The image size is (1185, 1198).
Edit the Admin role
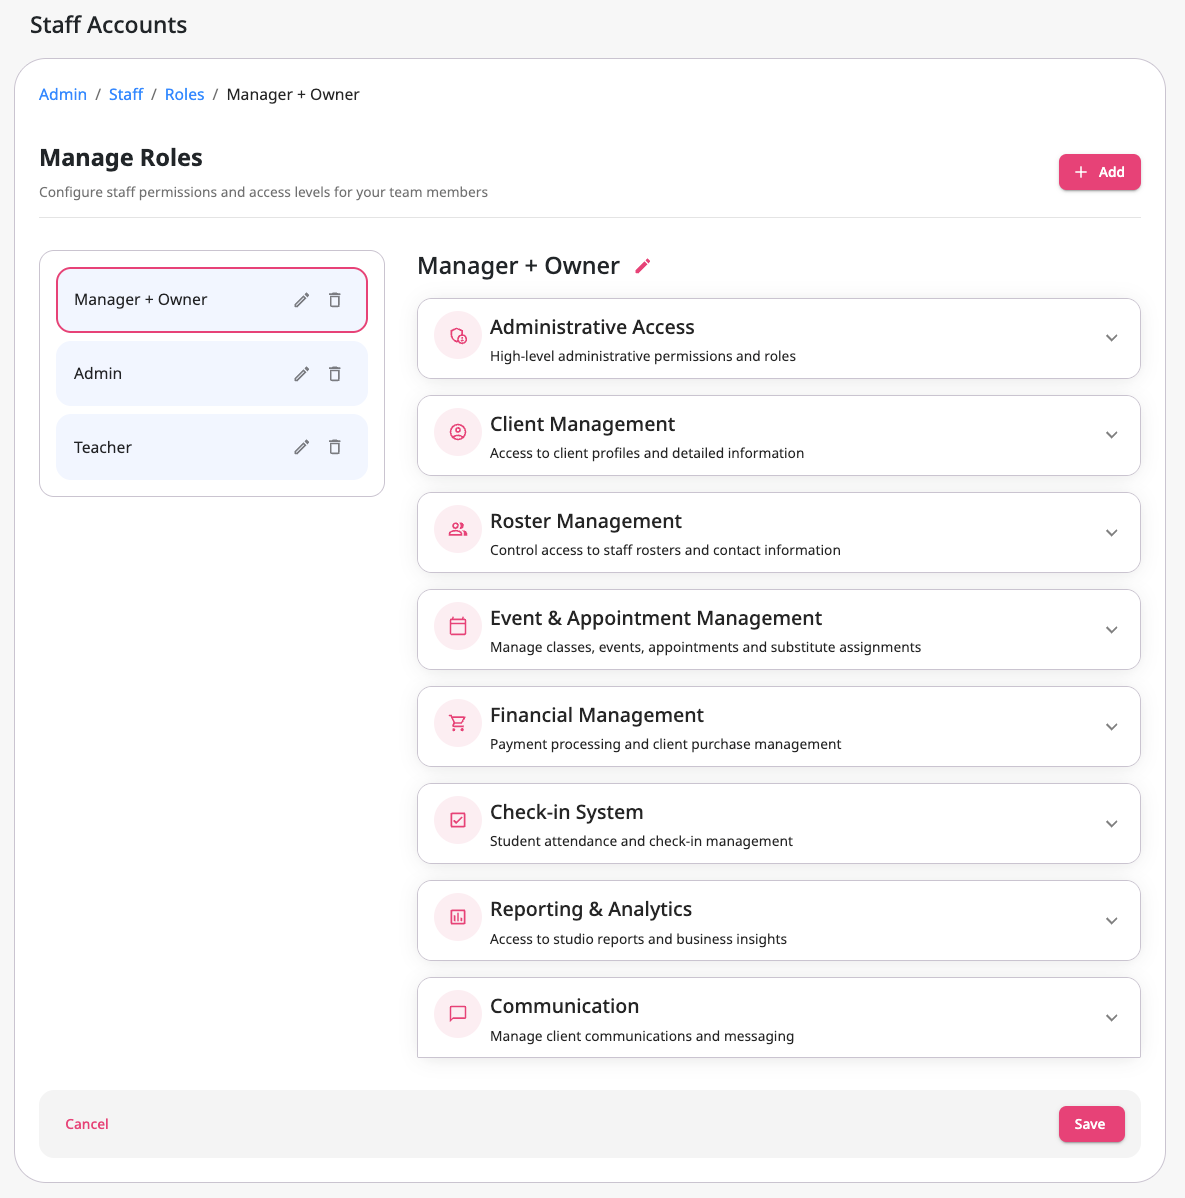[x=302, y=374]
